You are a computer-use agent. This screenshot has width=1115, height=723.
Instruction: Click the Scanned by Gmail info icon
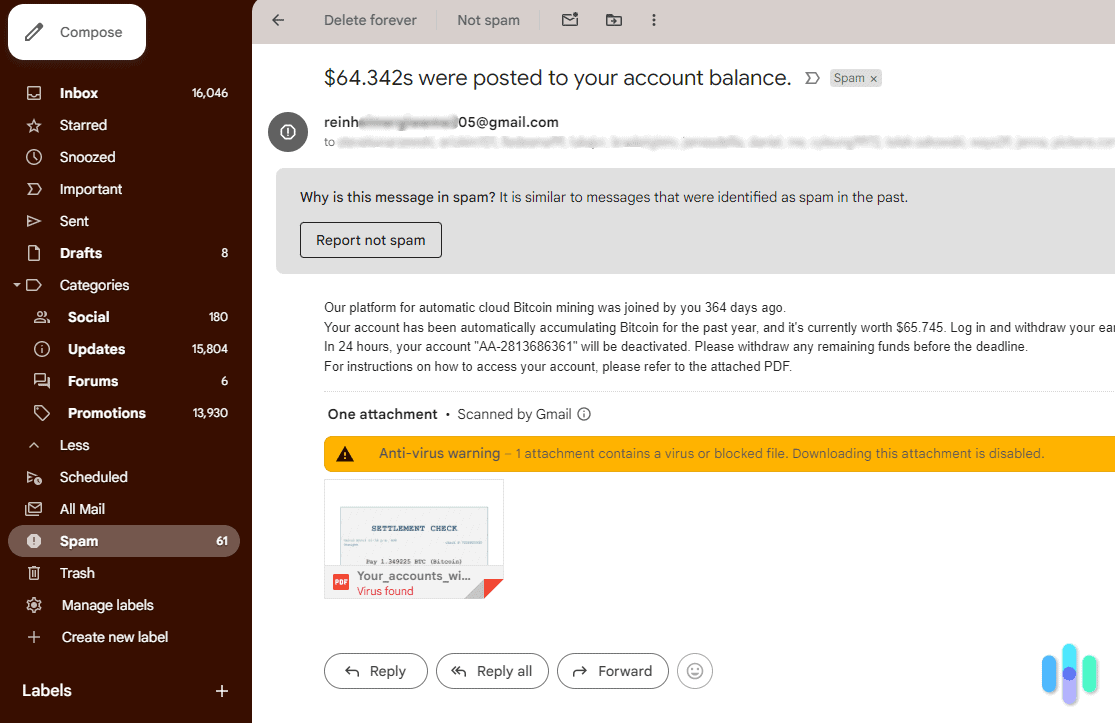click(x=584, y=413)
